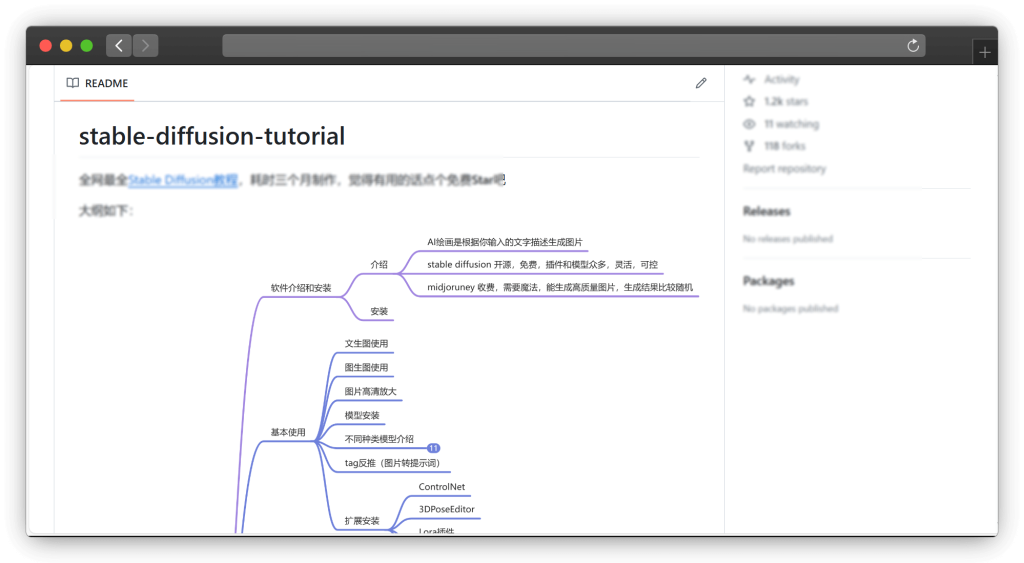Open the 11 watching link
Screen dimensions: 1024x563
(x=792, y=123)
